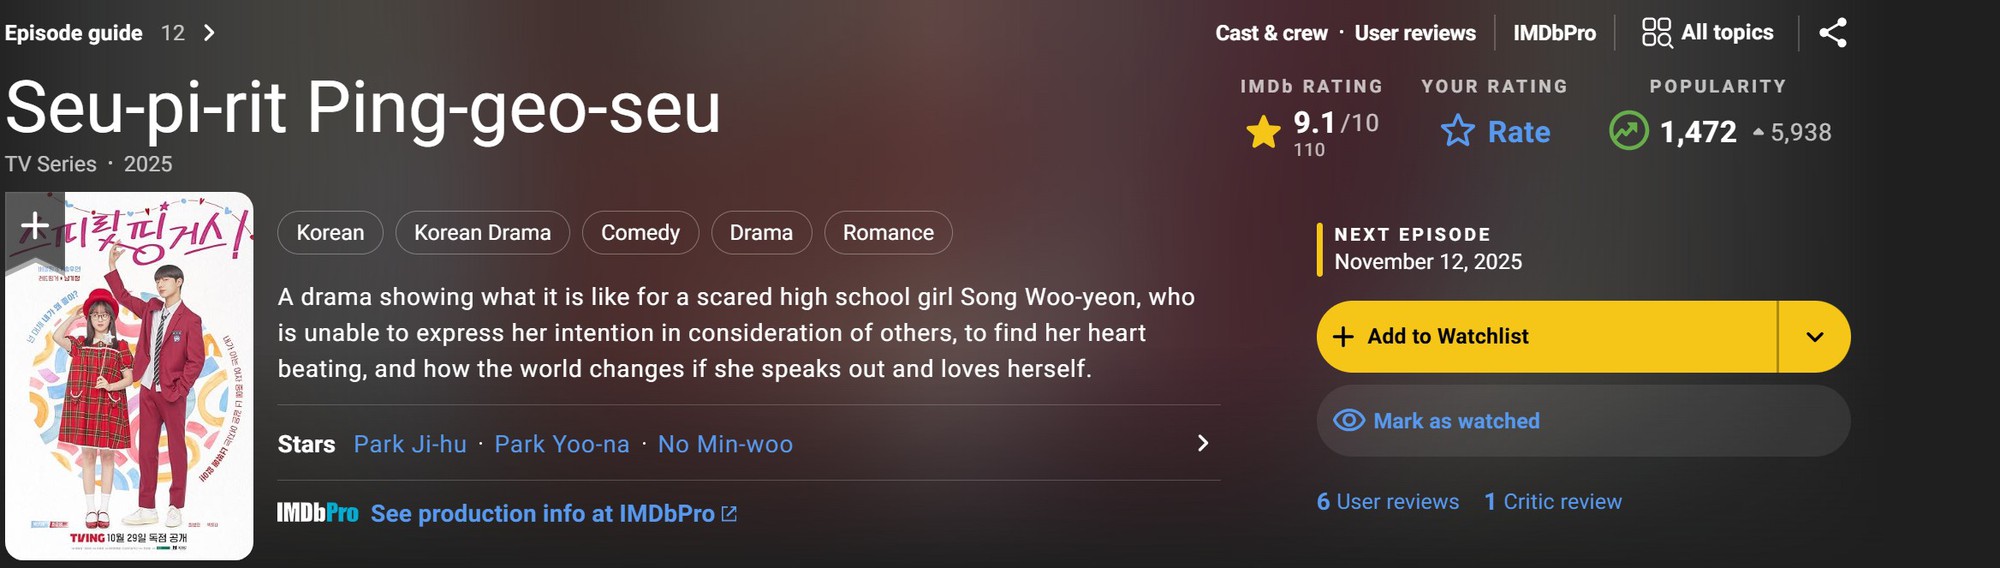Image resolution: width=2000 pixels, height=568 pixels.
Task: Open Park Ji-hu's profile link
Action: [x=410, y=444]
